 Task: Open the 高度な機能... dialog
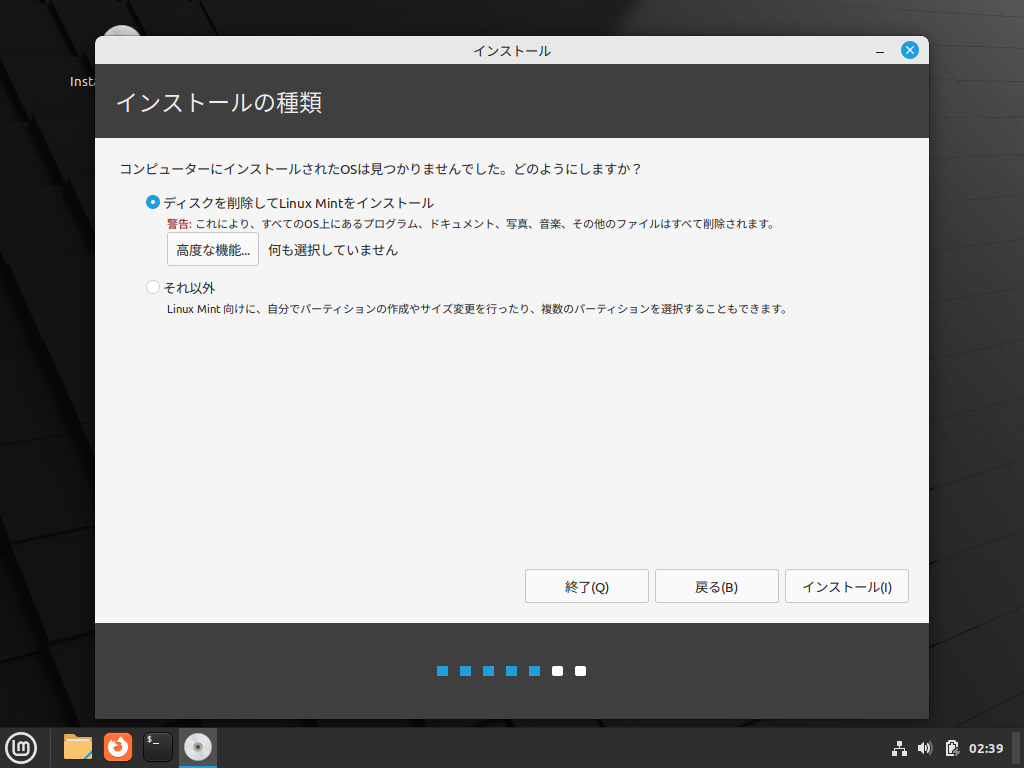tap(213, 250)
